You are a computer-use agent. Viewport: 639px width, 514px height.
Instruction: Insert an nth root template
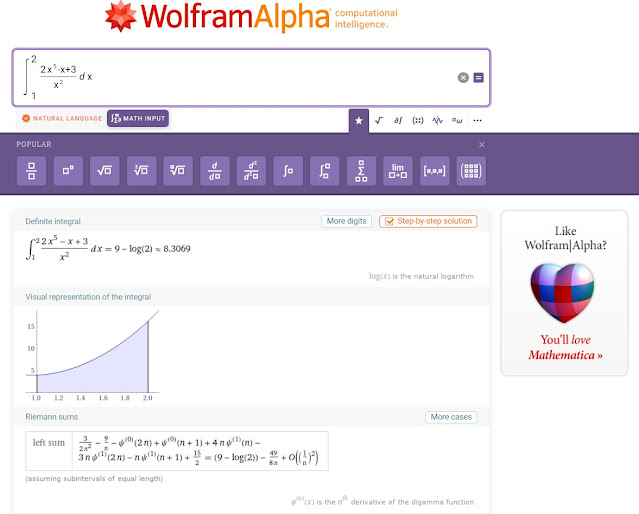point(178,171)
